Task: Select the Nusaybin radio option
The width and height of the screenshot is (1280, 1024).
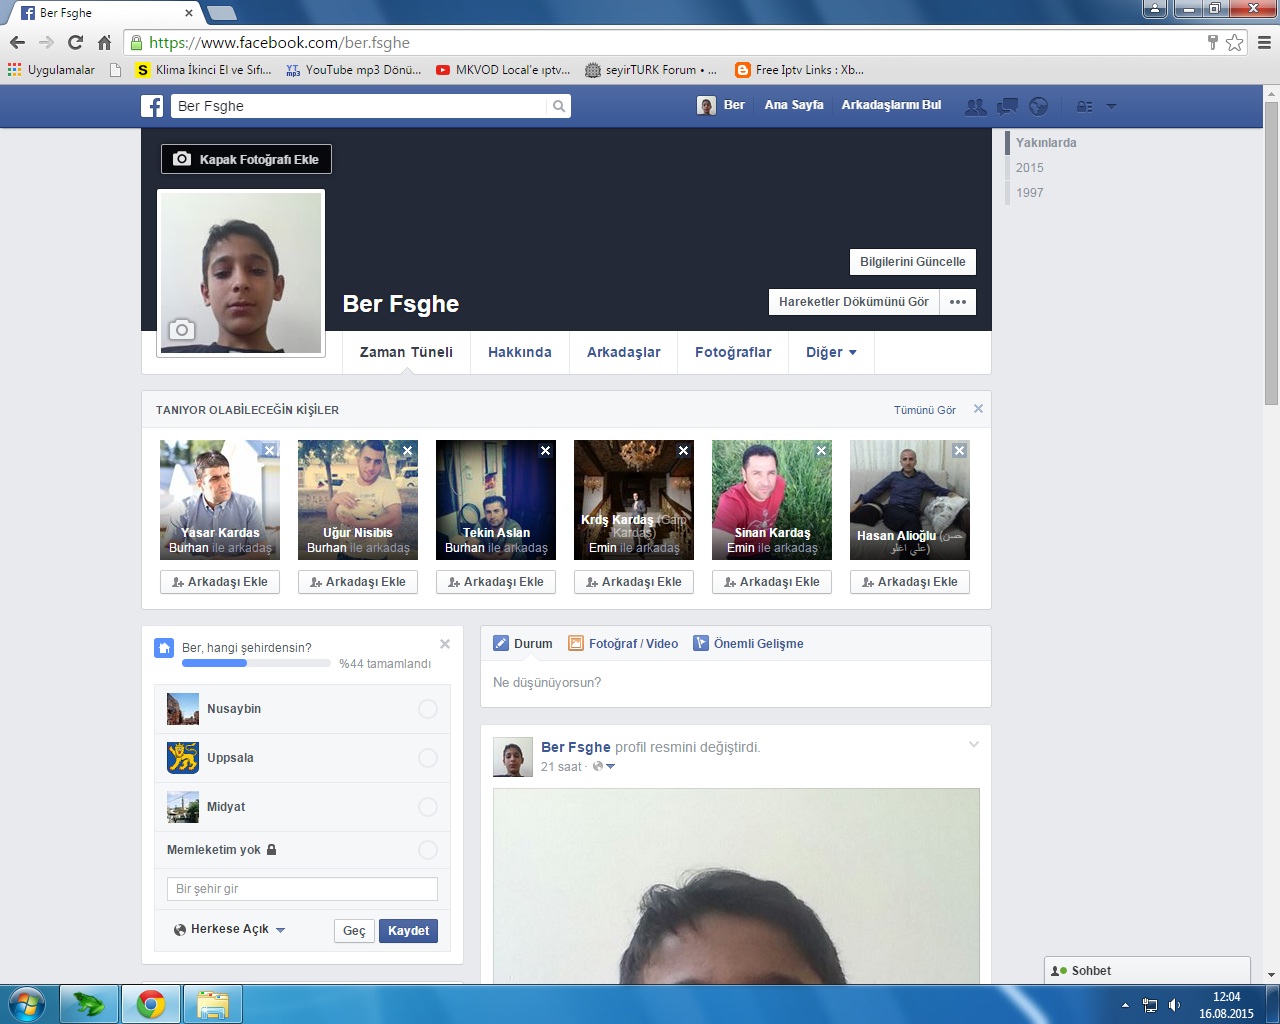Action: [428, 709]
